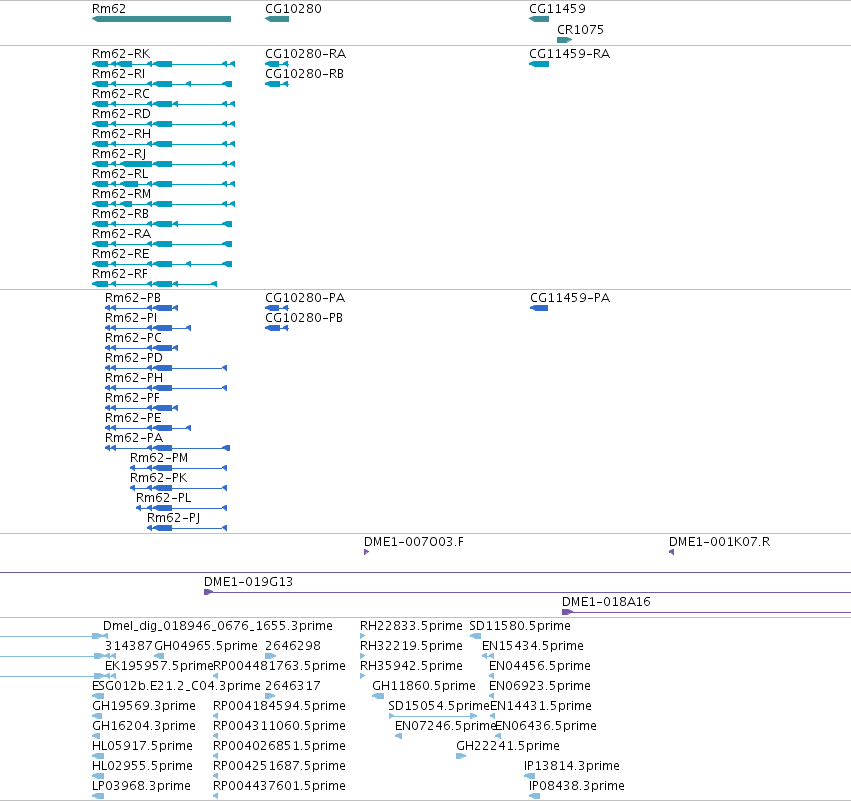
Task: Select transcript Rm62-RJ label
Action: [119, 154]
